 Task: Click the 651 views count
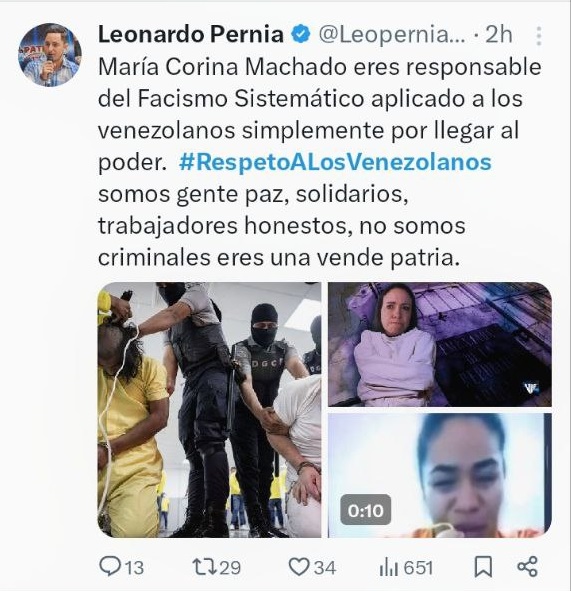pos(418,568)
